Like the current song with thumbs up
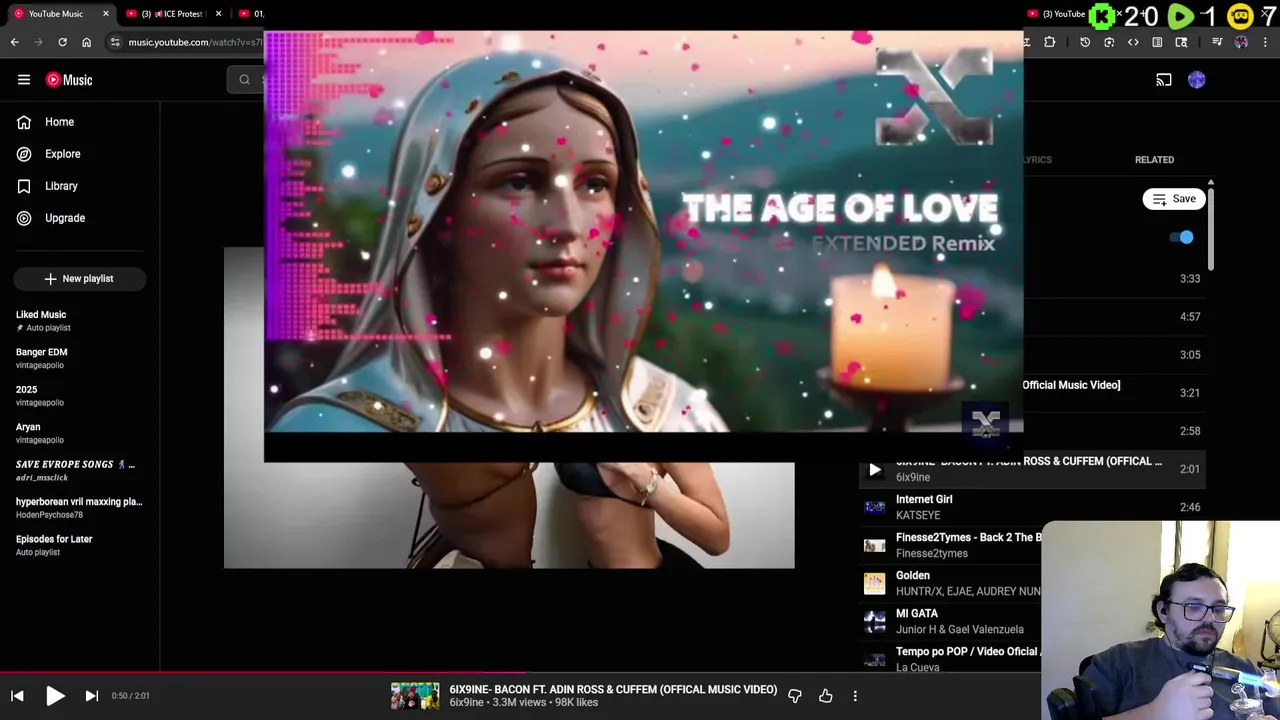Image resolution: width=1280 pixels, height=720 pixels. 826,696
